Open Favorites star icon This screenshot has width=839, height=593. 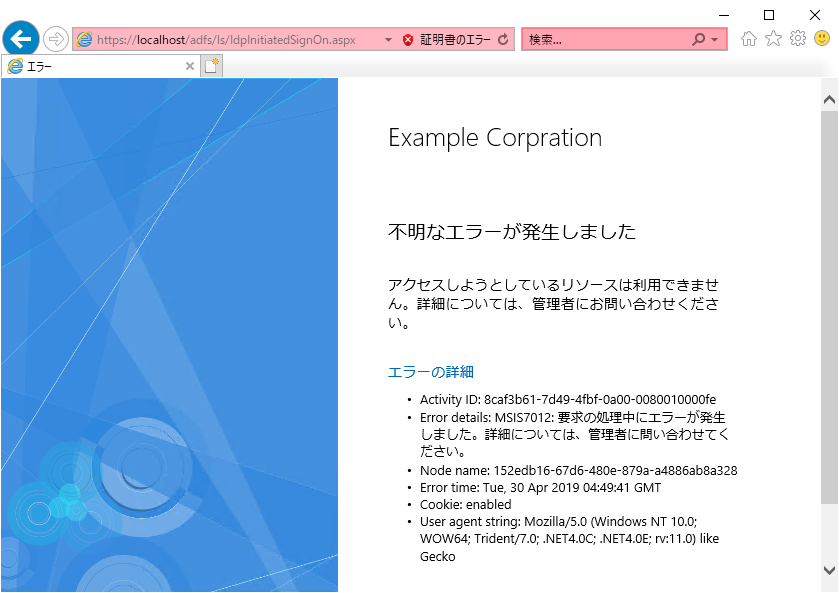[773, 39]
